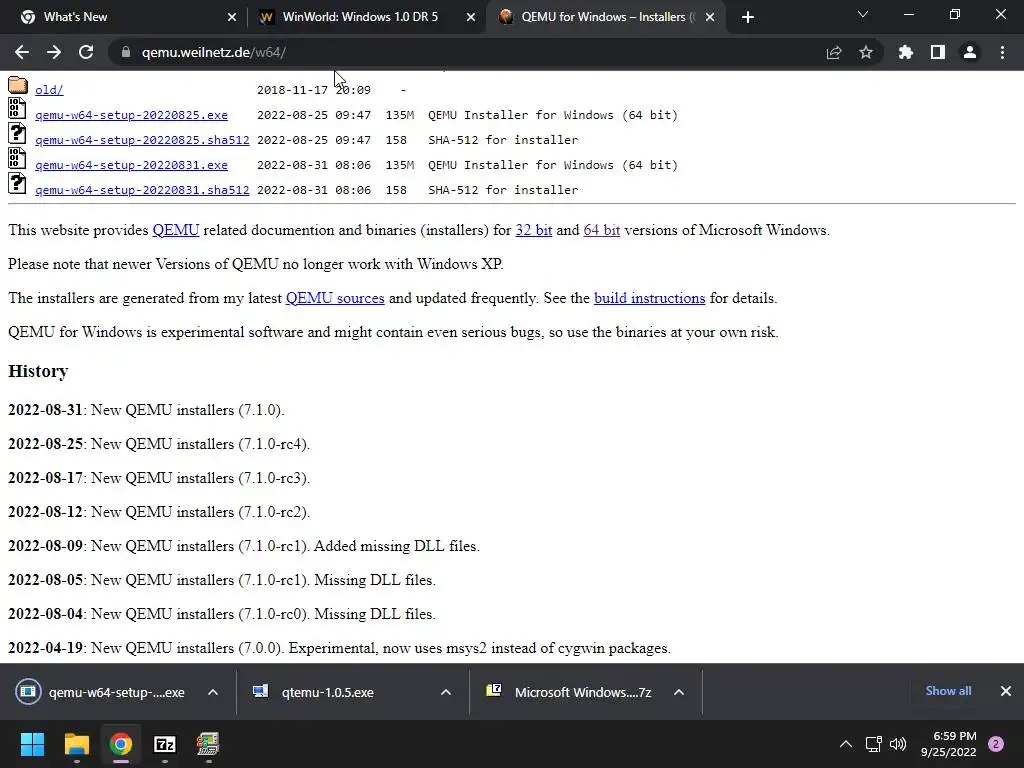Open the Chrome profile icon

pyautogui.click(x=970, y=52)
